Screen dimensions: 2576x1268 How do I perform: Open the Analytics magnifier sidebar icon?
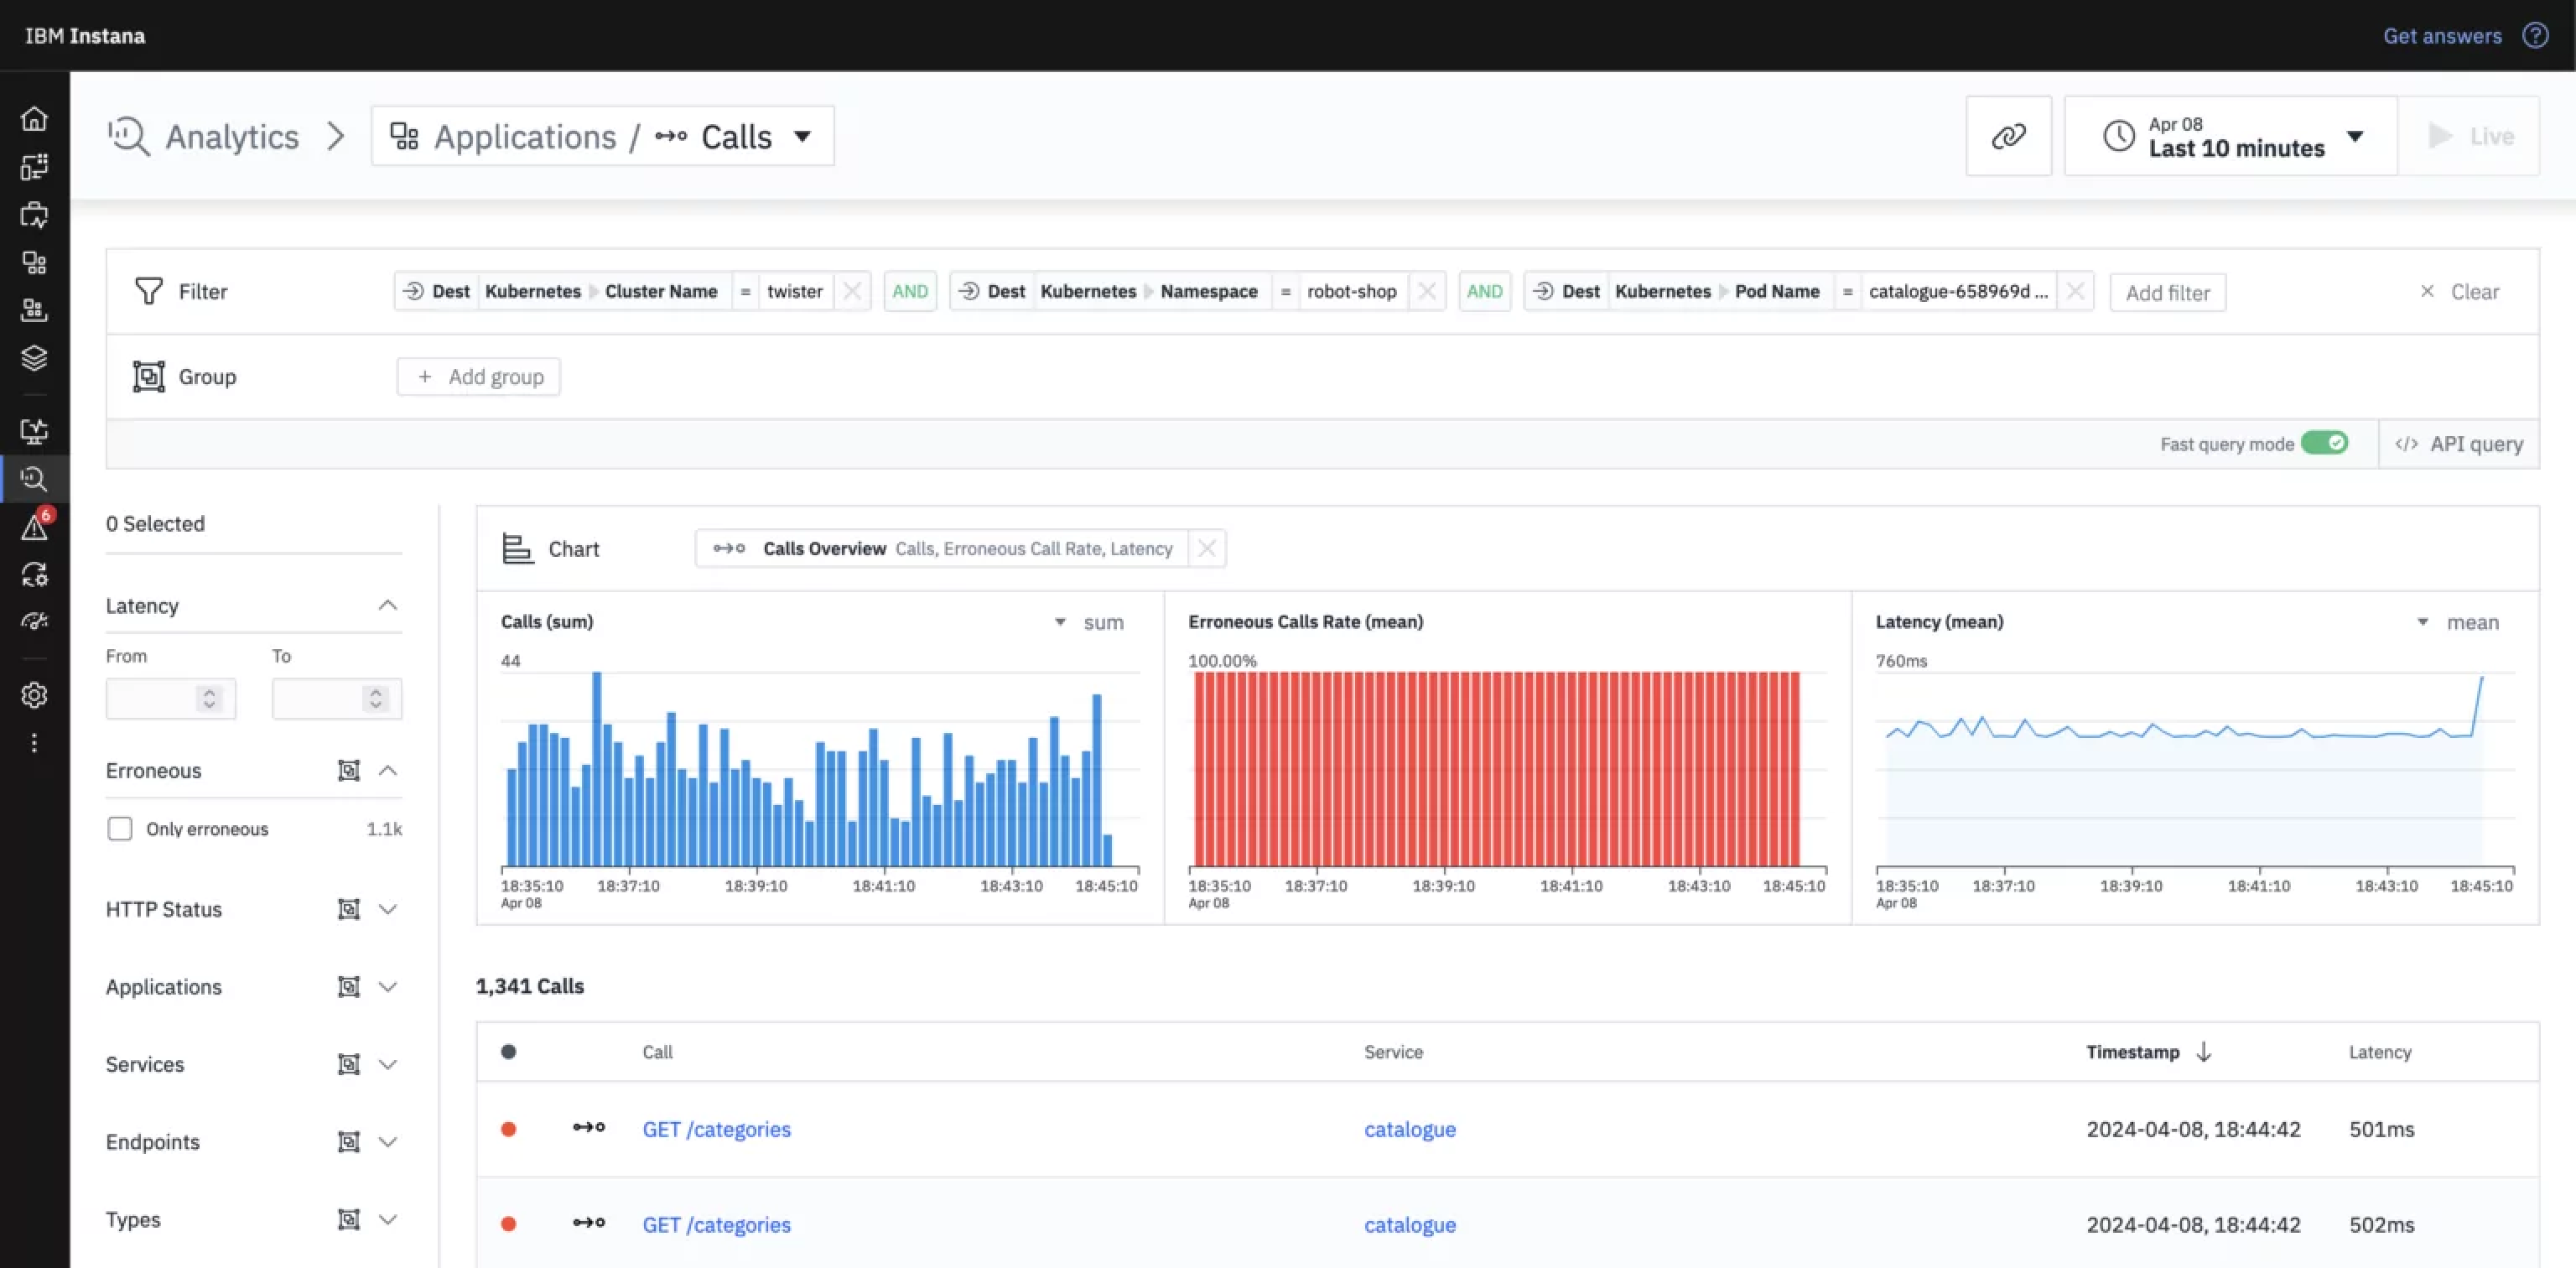(x=34, y=479)
